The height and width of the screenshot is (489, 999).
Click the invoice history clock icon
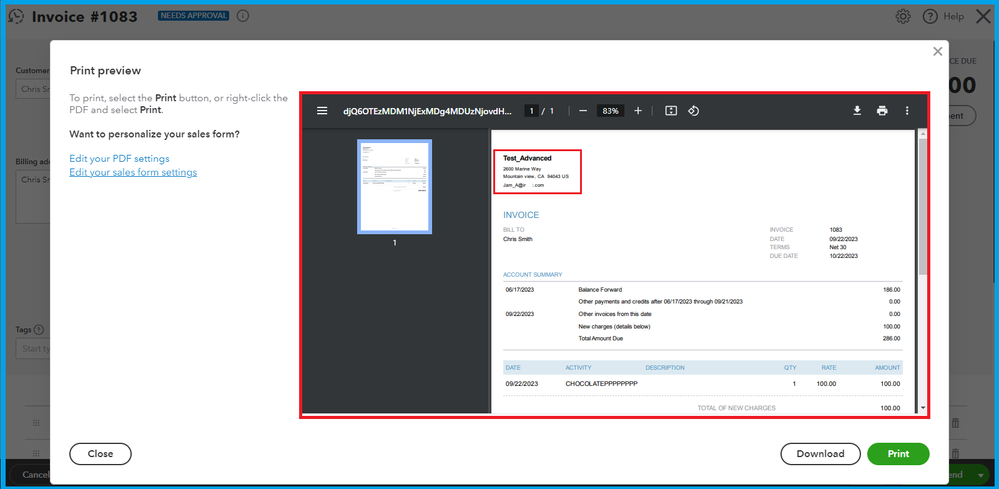(15, 17)
